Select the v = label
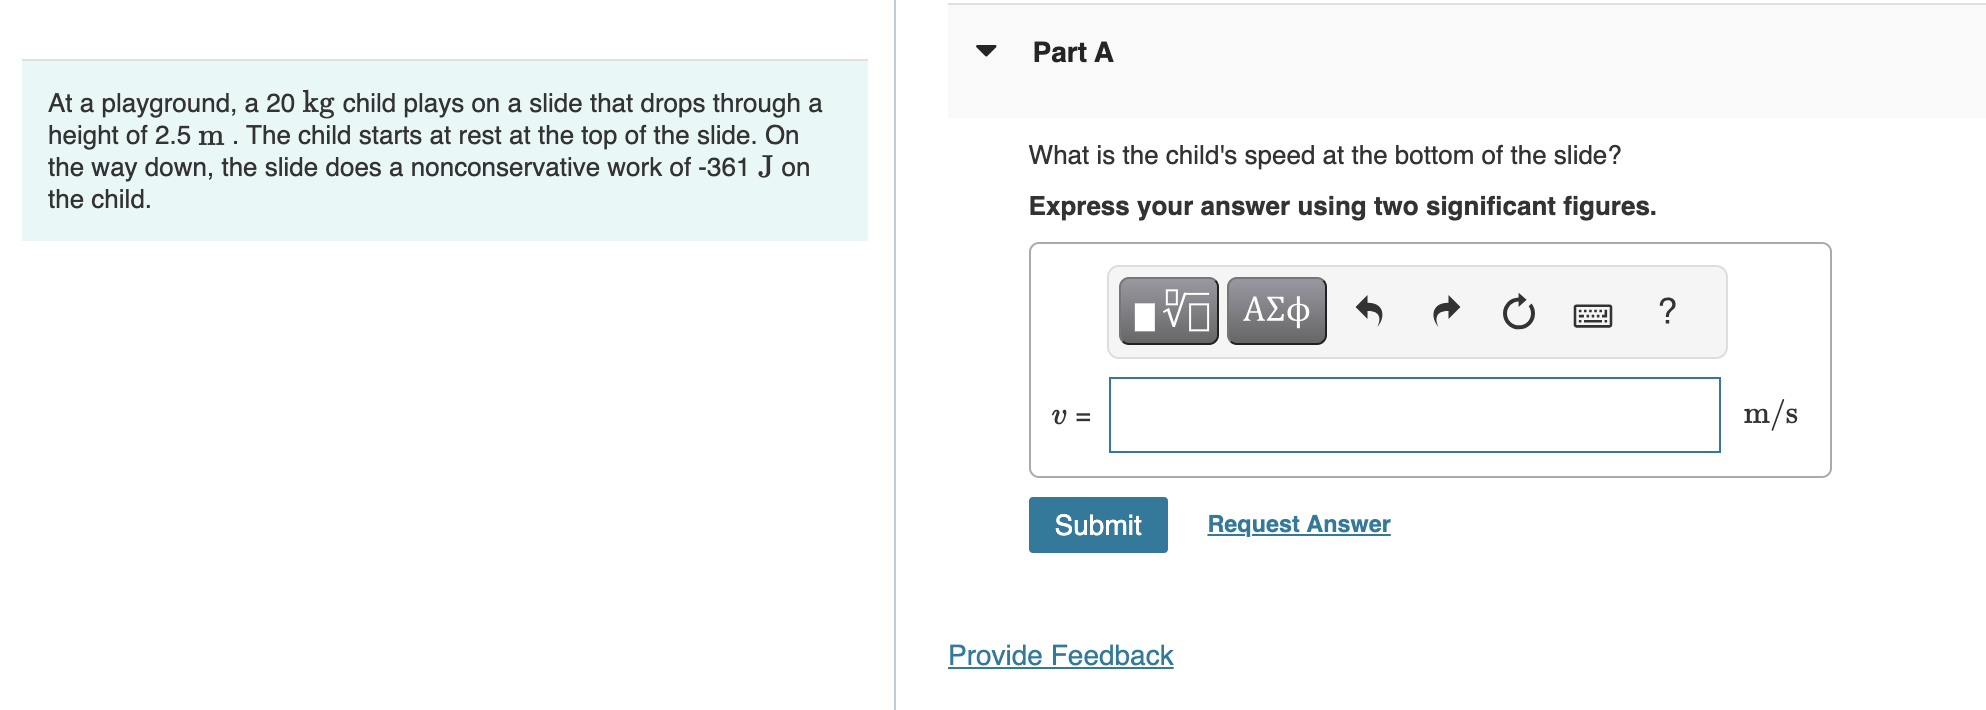Image resolution: width=1986 pixels, height=710 pixels. [x=1070, y=414]
